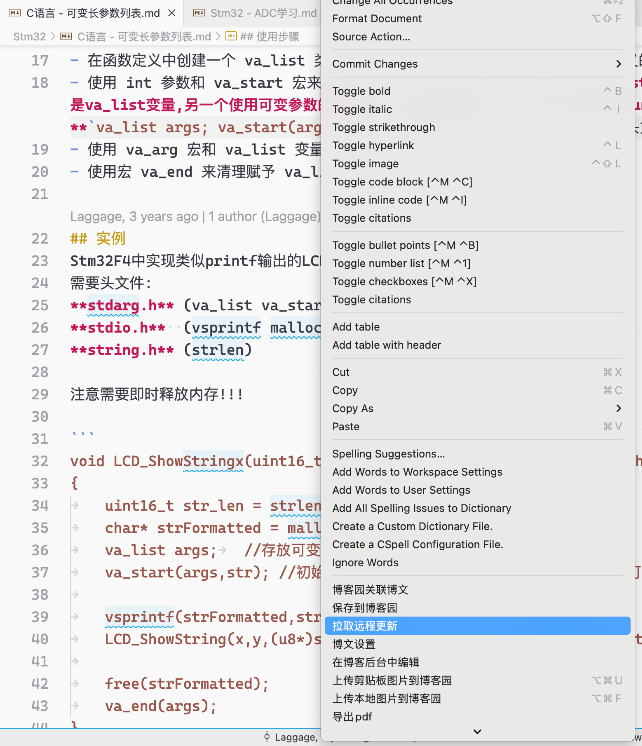Choose Copy from context menu
This screenshot has width=642, height=746.
477,390
